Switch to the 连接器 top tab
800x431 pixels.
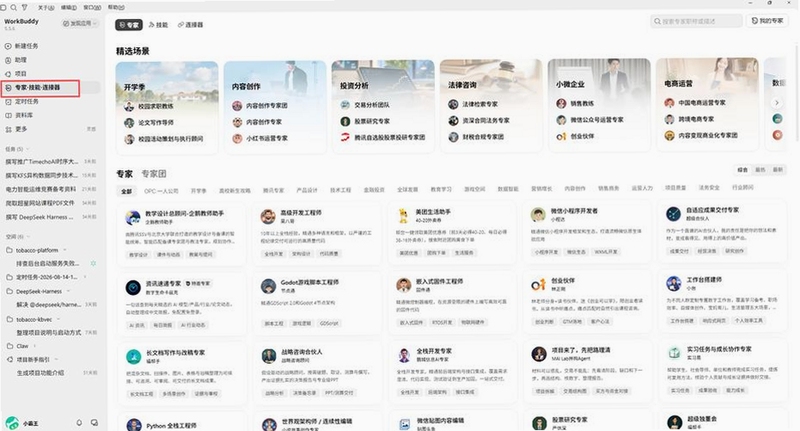click(190, 24)
